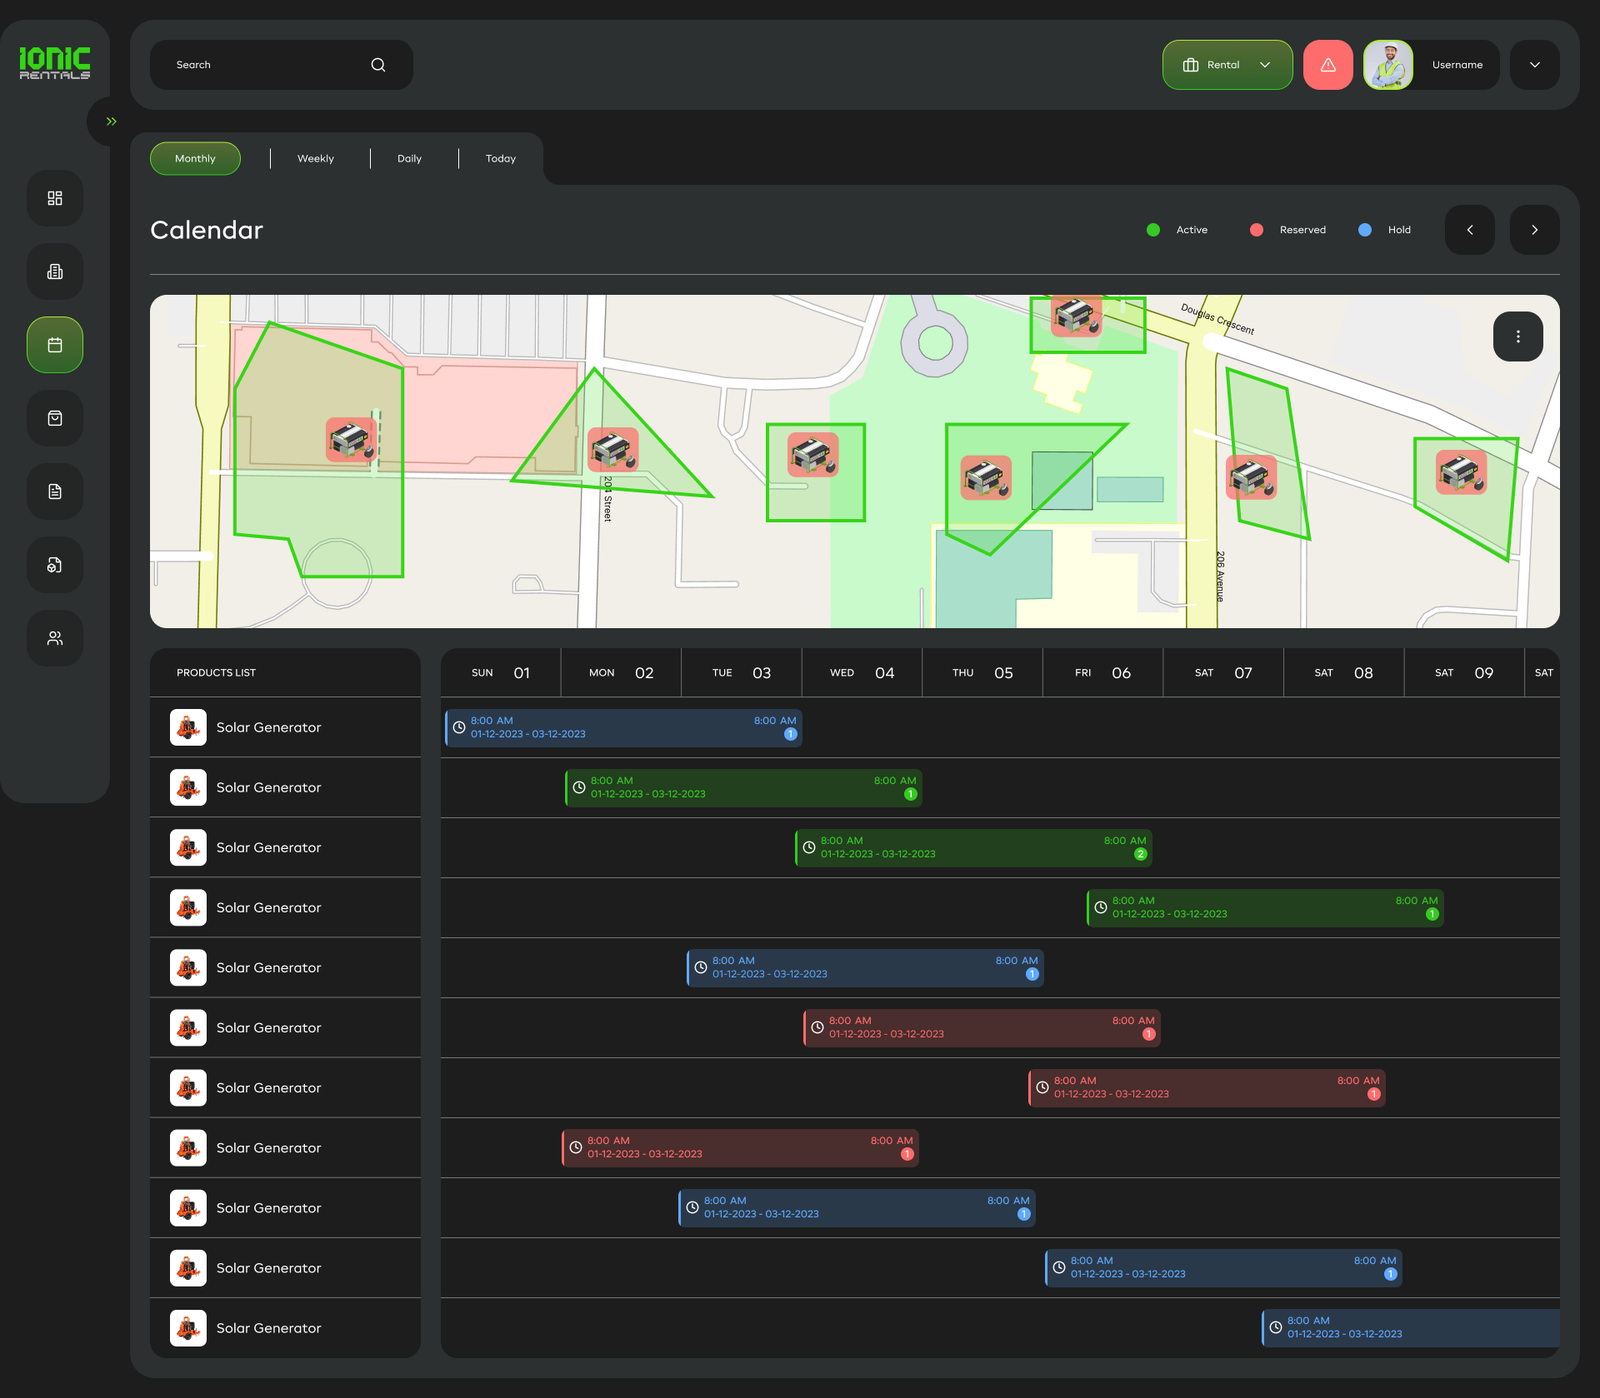1600x1398 pixels.
Task: Click the magnifier search icon
Action: [378, 65]
